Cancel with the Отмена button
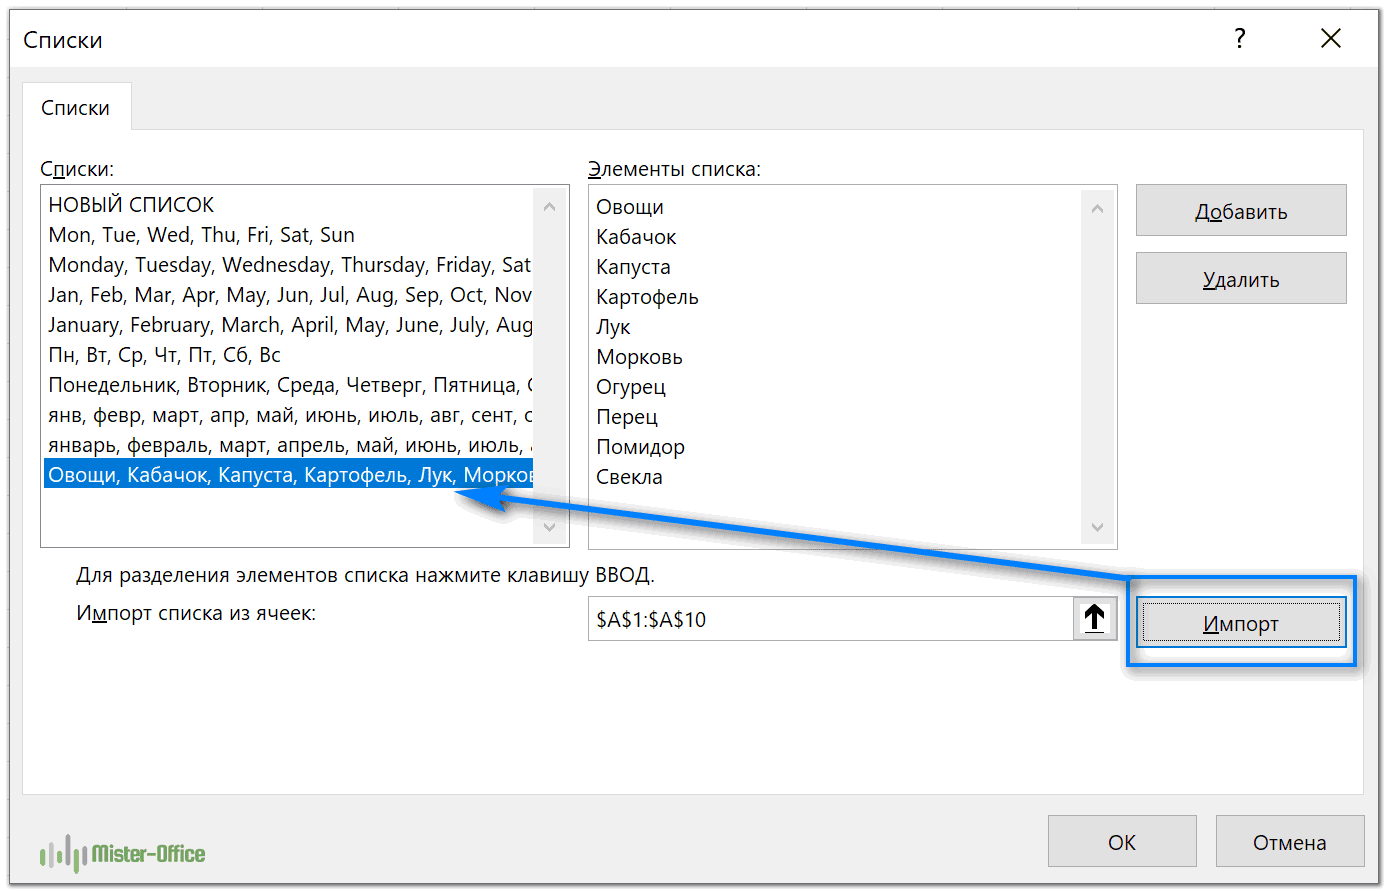 click(x=1289, y=842)
